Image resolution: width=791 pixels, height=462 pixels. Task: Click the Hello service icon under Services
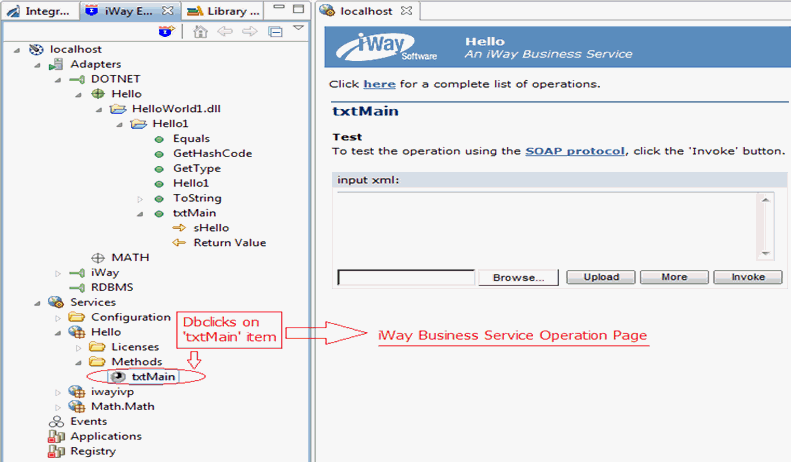(x=77, y=332)
